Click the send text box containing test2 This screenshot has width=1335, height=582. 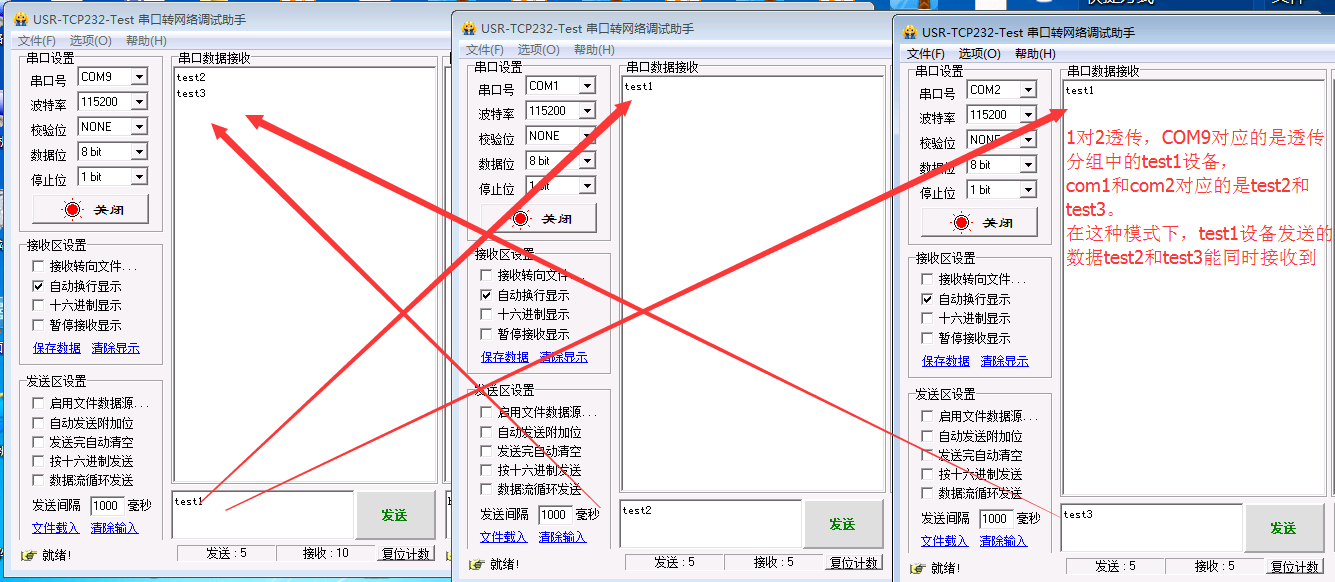point(711,524)
